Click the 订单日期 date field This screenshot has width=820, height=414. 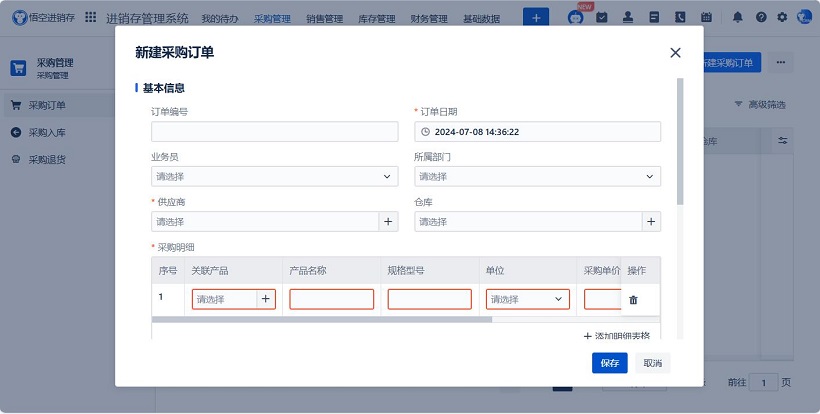(538, 132)
